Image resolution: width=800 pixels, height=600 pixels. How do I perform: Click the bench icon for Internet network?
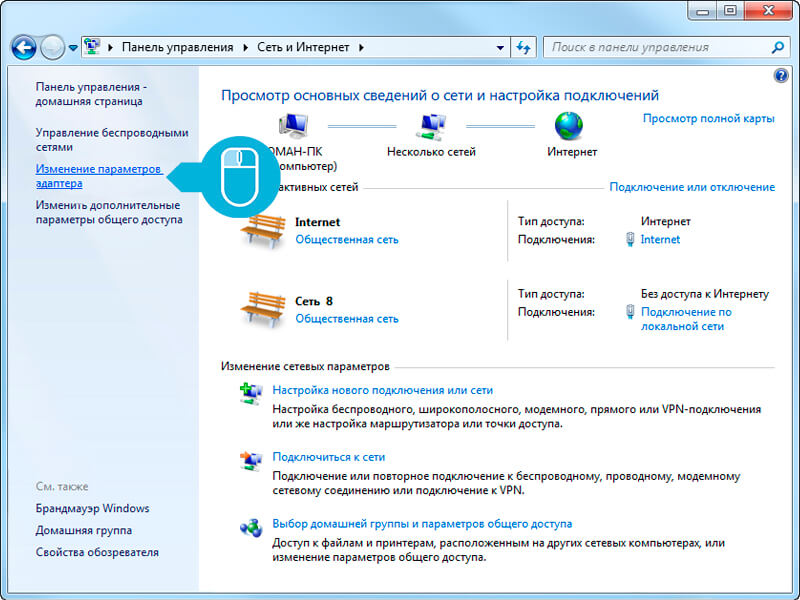coord(263,231)
